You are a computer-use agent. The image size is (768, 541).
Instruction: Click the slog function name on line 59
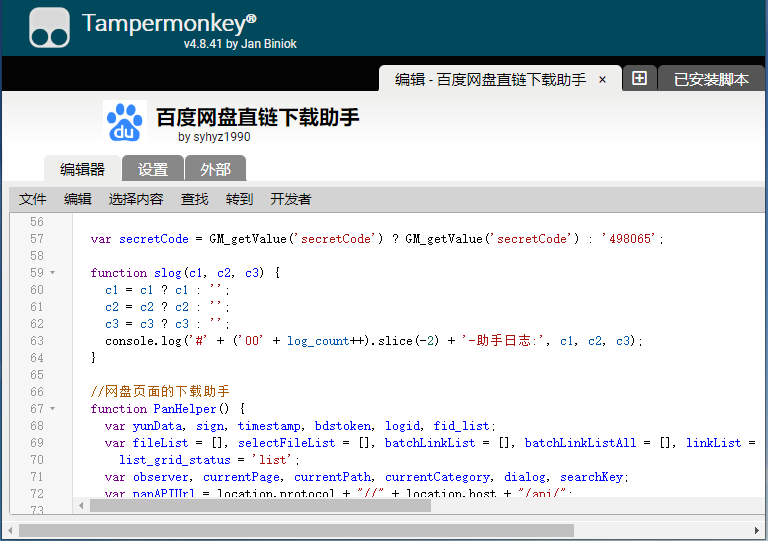(168, 273)
